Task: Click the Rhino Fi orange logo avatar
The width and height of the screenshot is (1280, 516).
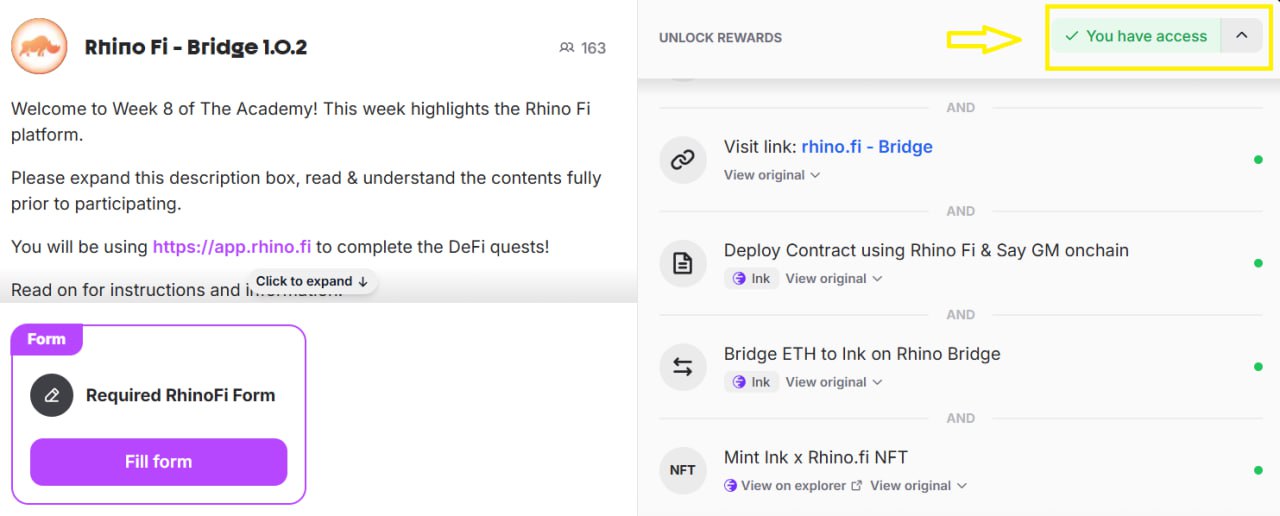Action: point(39,46)
